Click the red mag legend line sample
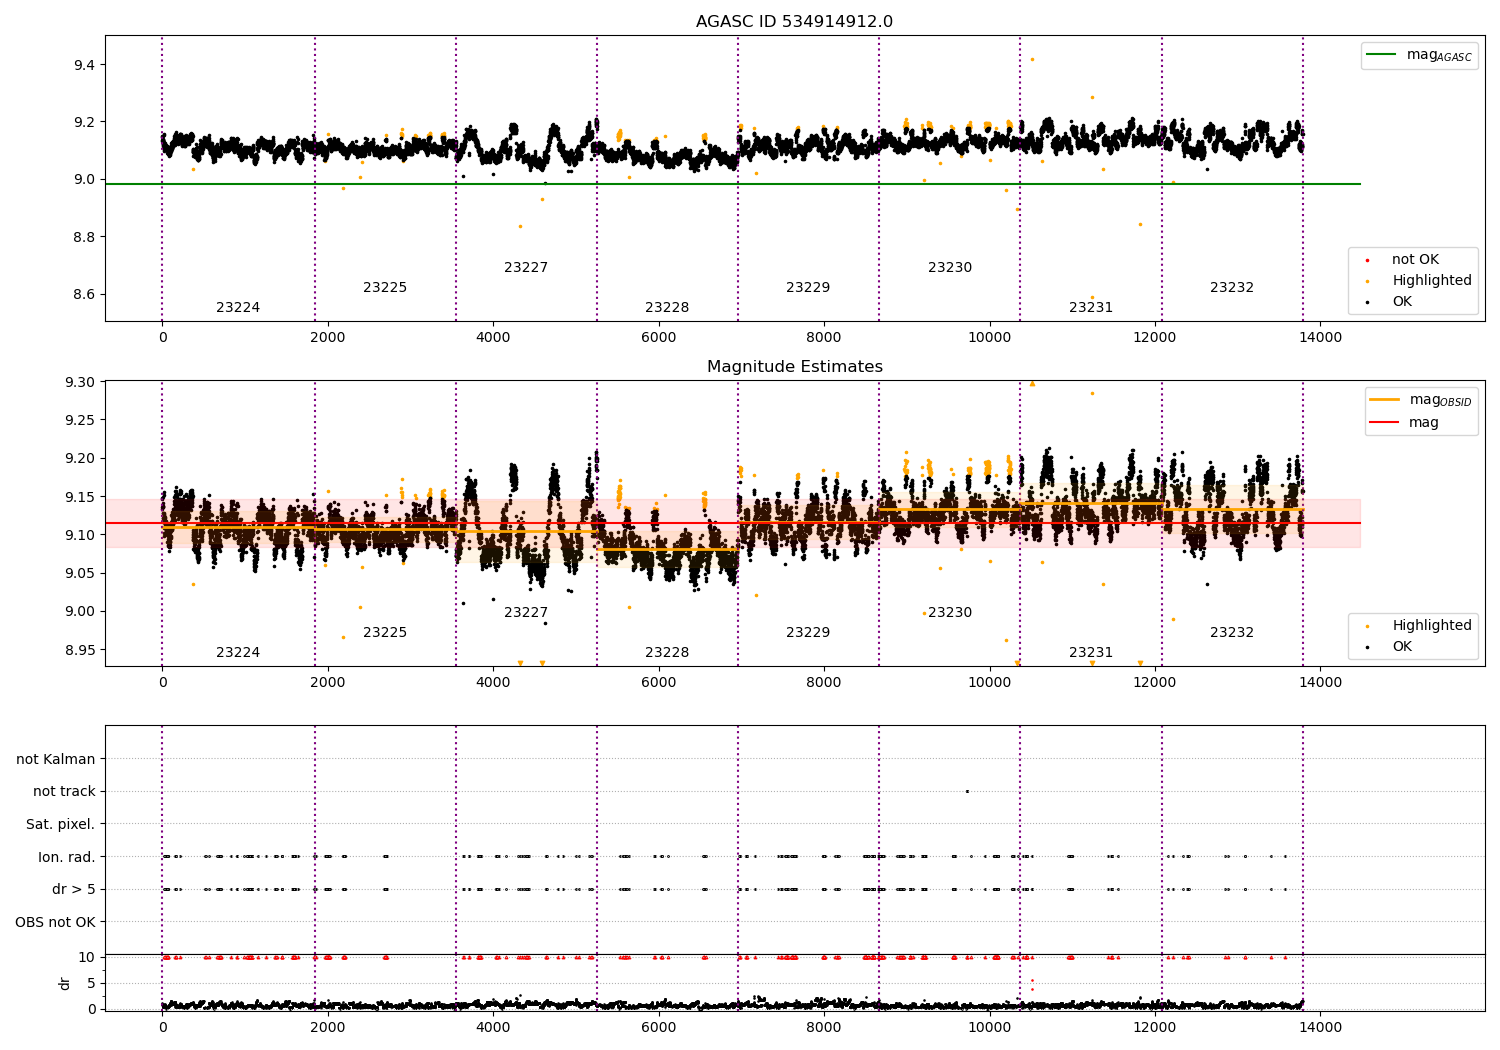 [x=1385, y=422]
